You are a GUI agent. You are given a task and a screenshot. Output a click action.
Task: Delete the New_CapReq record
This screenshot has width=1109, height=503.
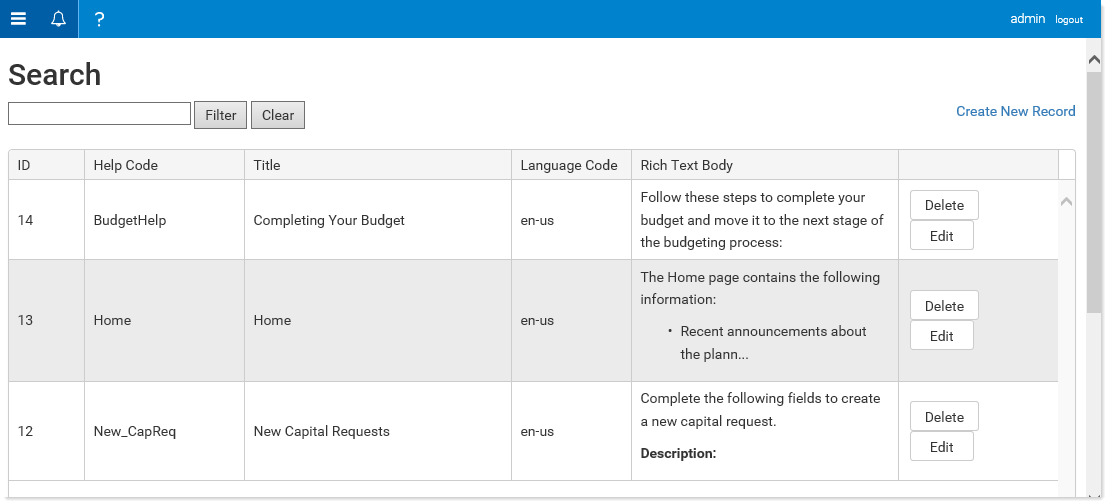pyautogui.click(x=944, y=417)
